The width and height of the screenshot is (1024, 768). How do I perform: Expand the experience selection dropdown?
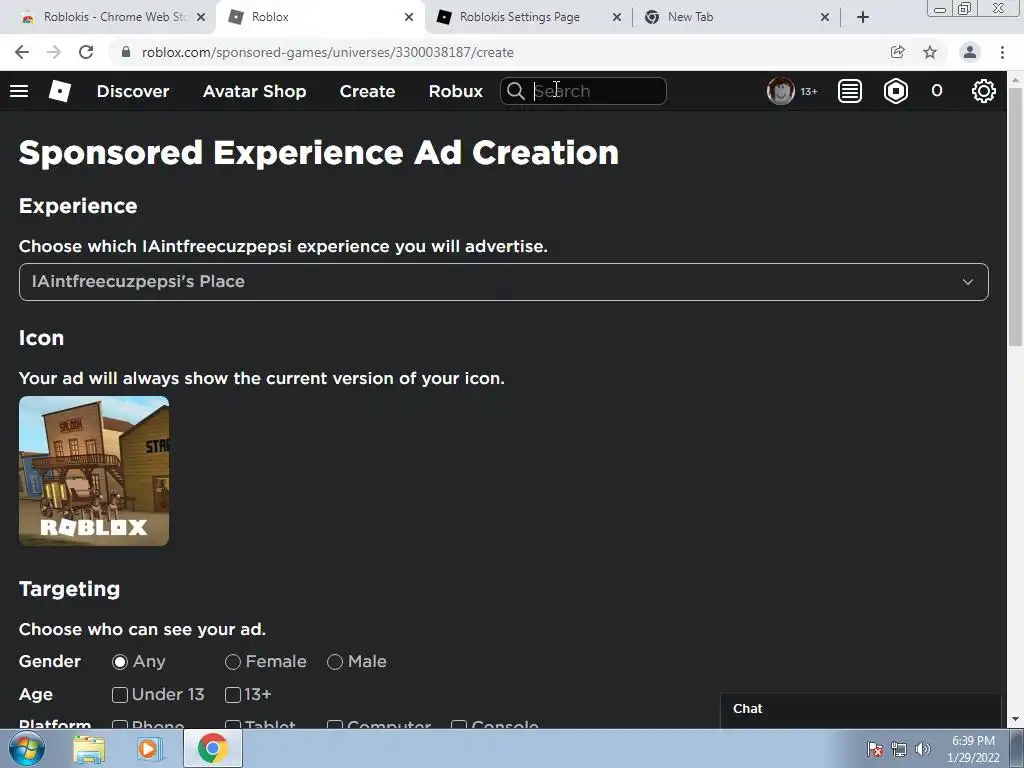point(504,282)
